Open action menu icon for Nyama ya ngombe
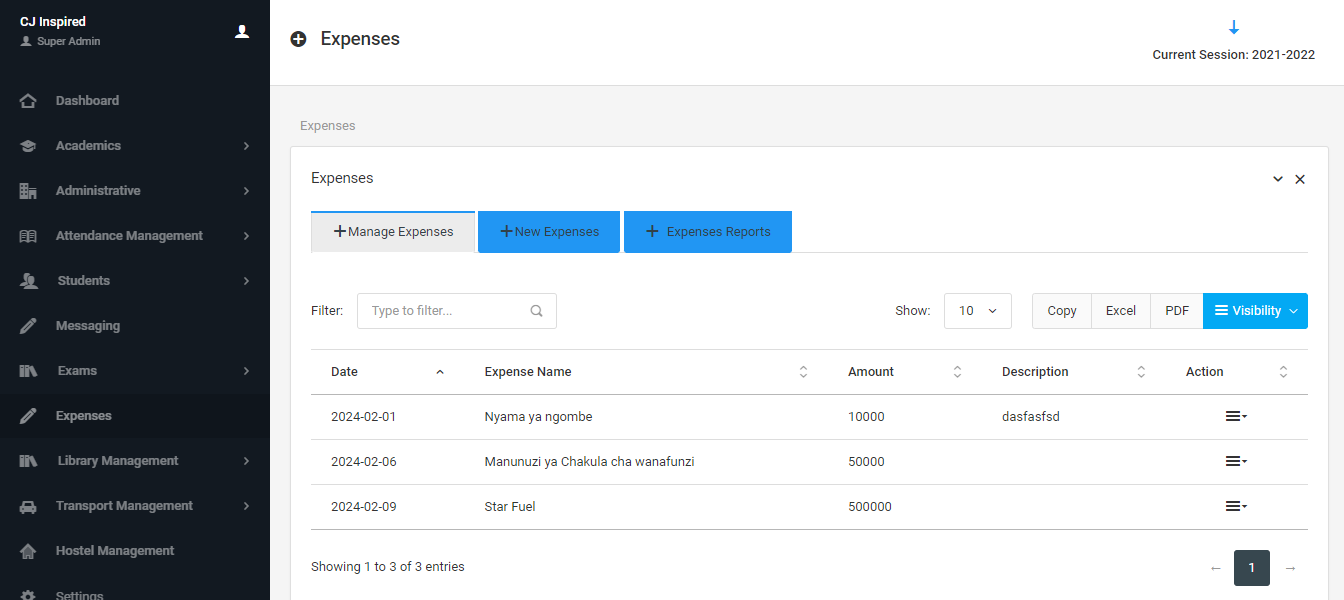Screen dimensions: 1344x600 pyautogui.click(x=1235, y=417)
